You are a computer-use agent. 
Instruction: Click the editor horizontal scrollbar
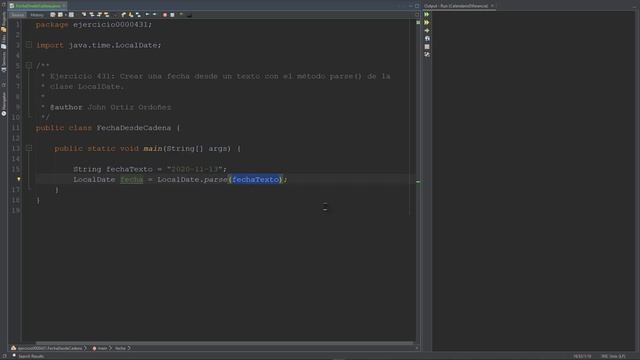coord(224,343)
